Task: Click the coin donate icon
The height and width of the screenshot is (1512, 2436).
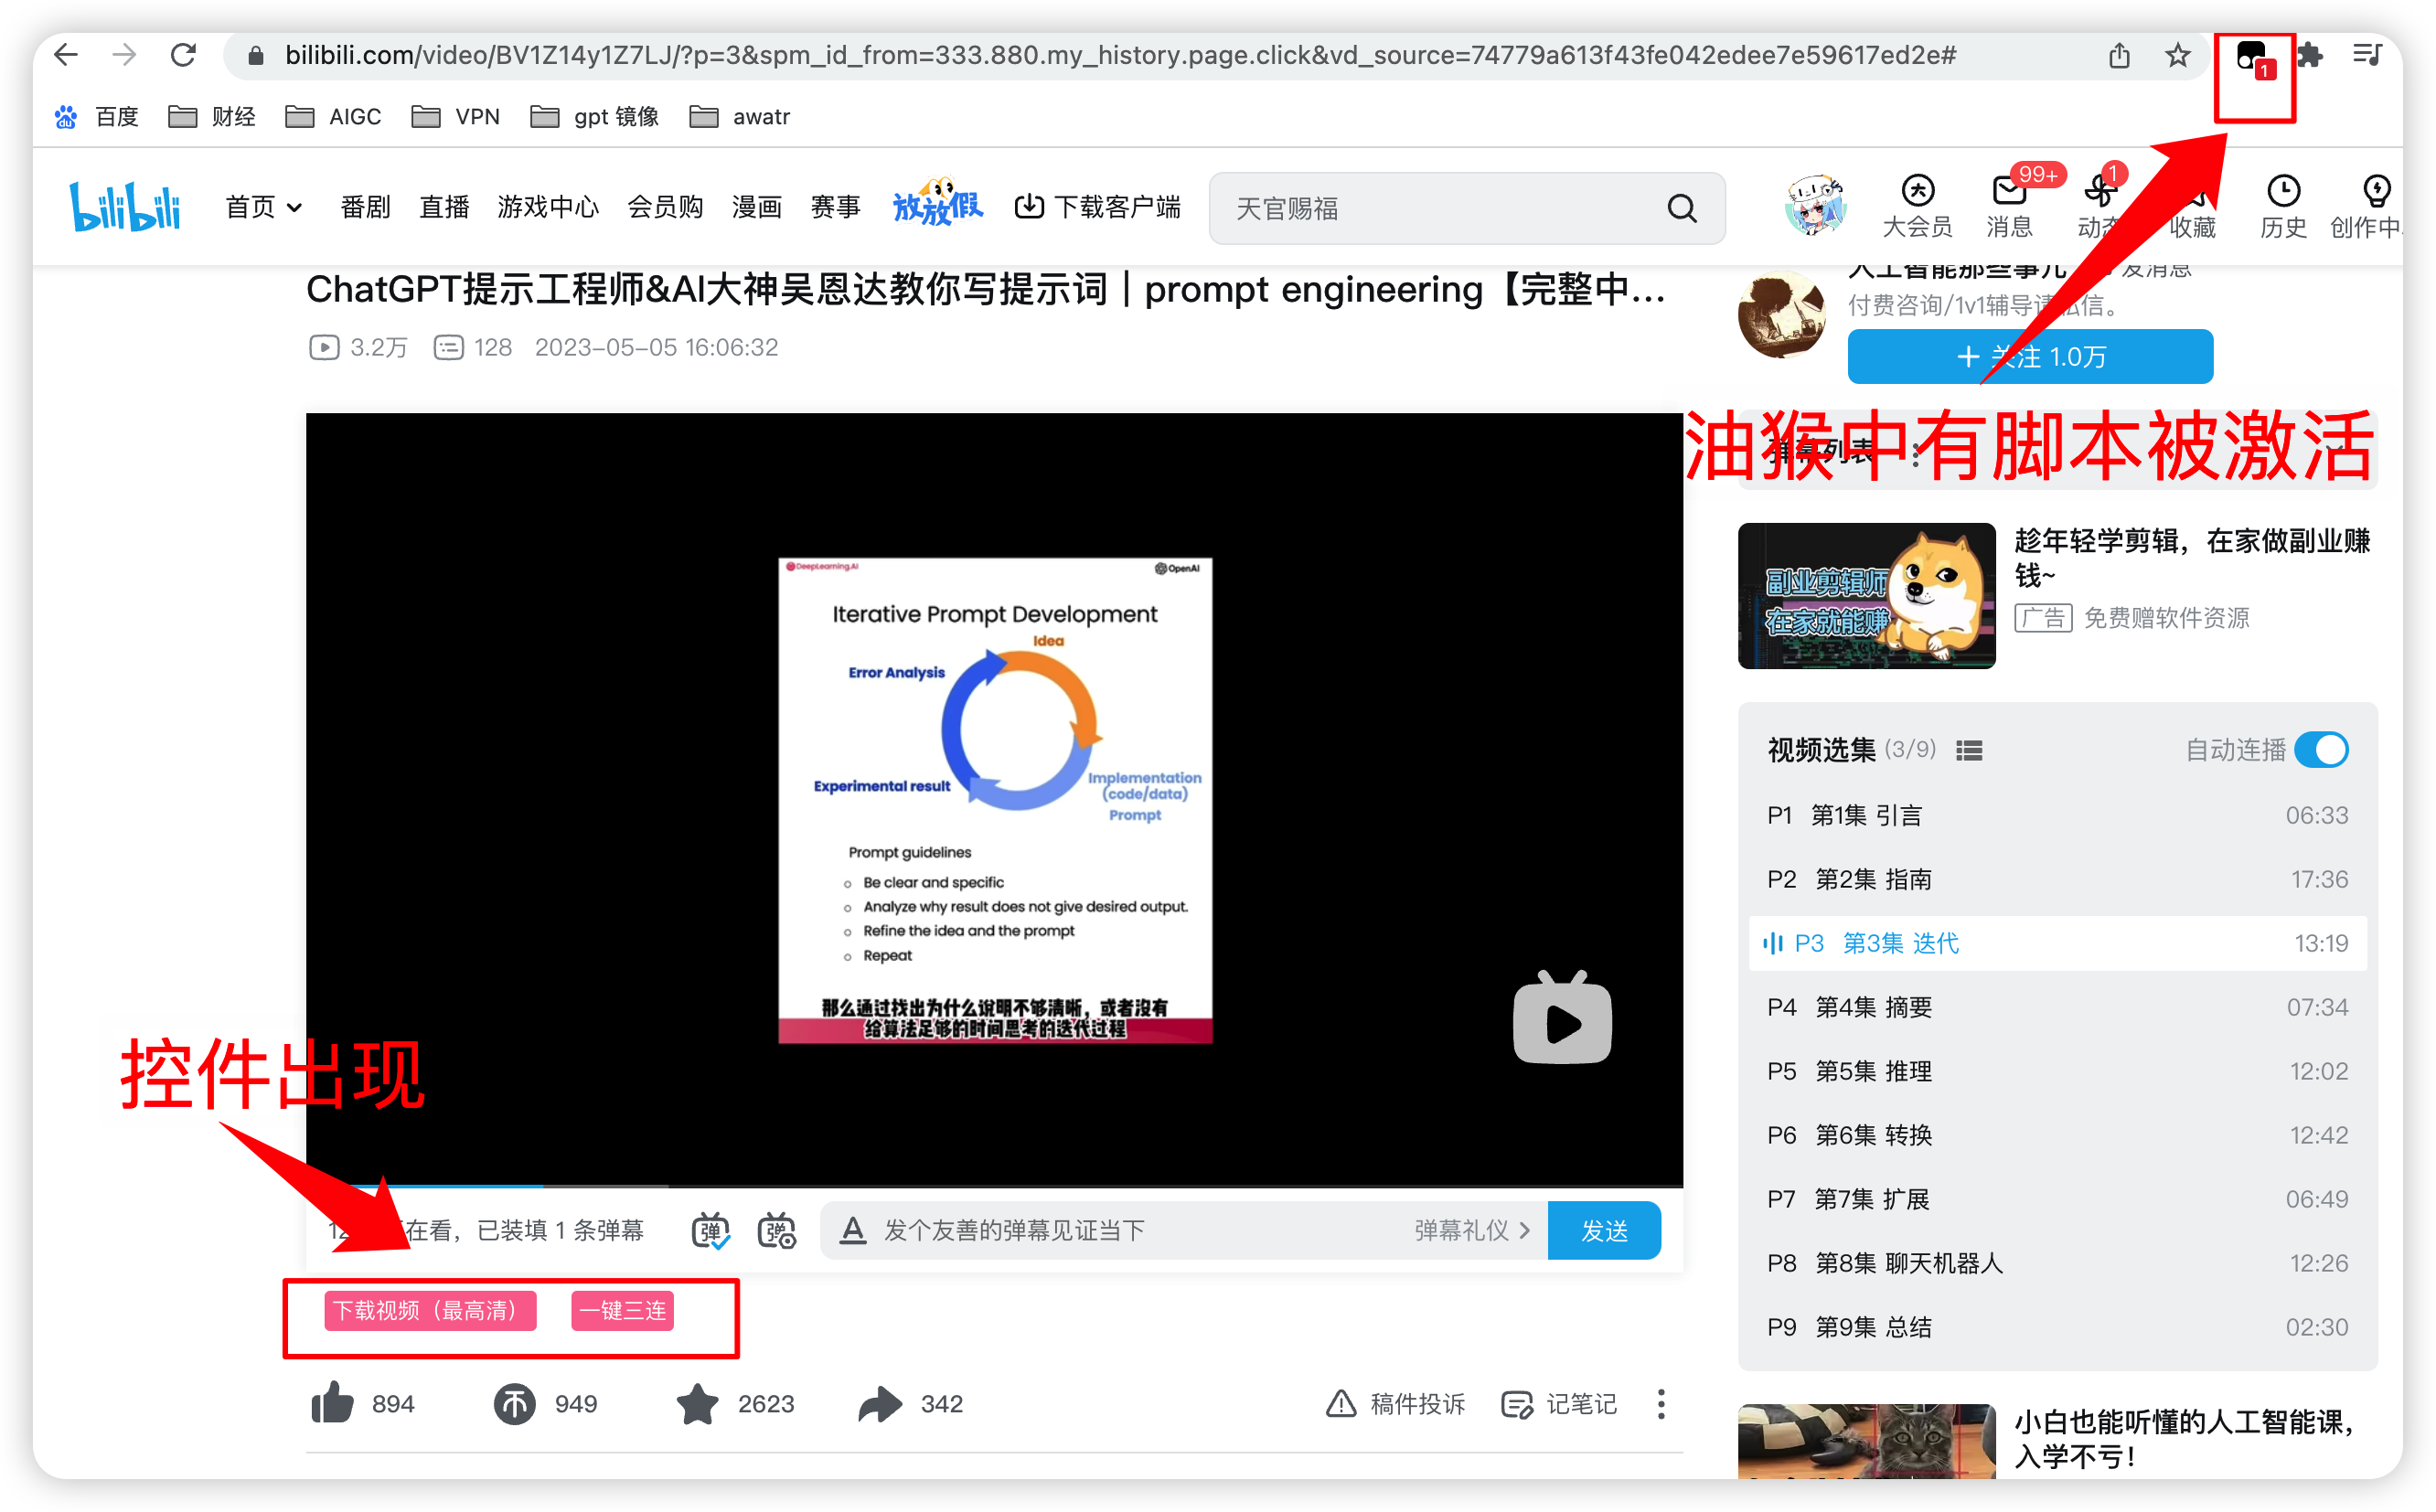Action: point(515,1403)
